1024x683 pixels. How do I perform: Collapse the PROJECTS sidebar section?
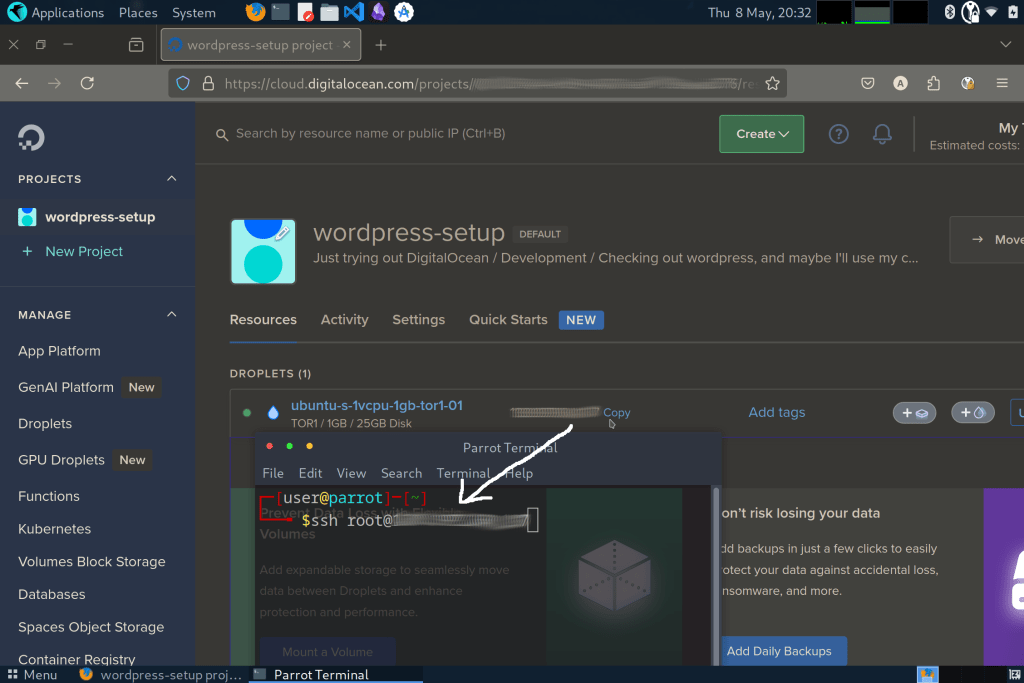pos(172,178)
